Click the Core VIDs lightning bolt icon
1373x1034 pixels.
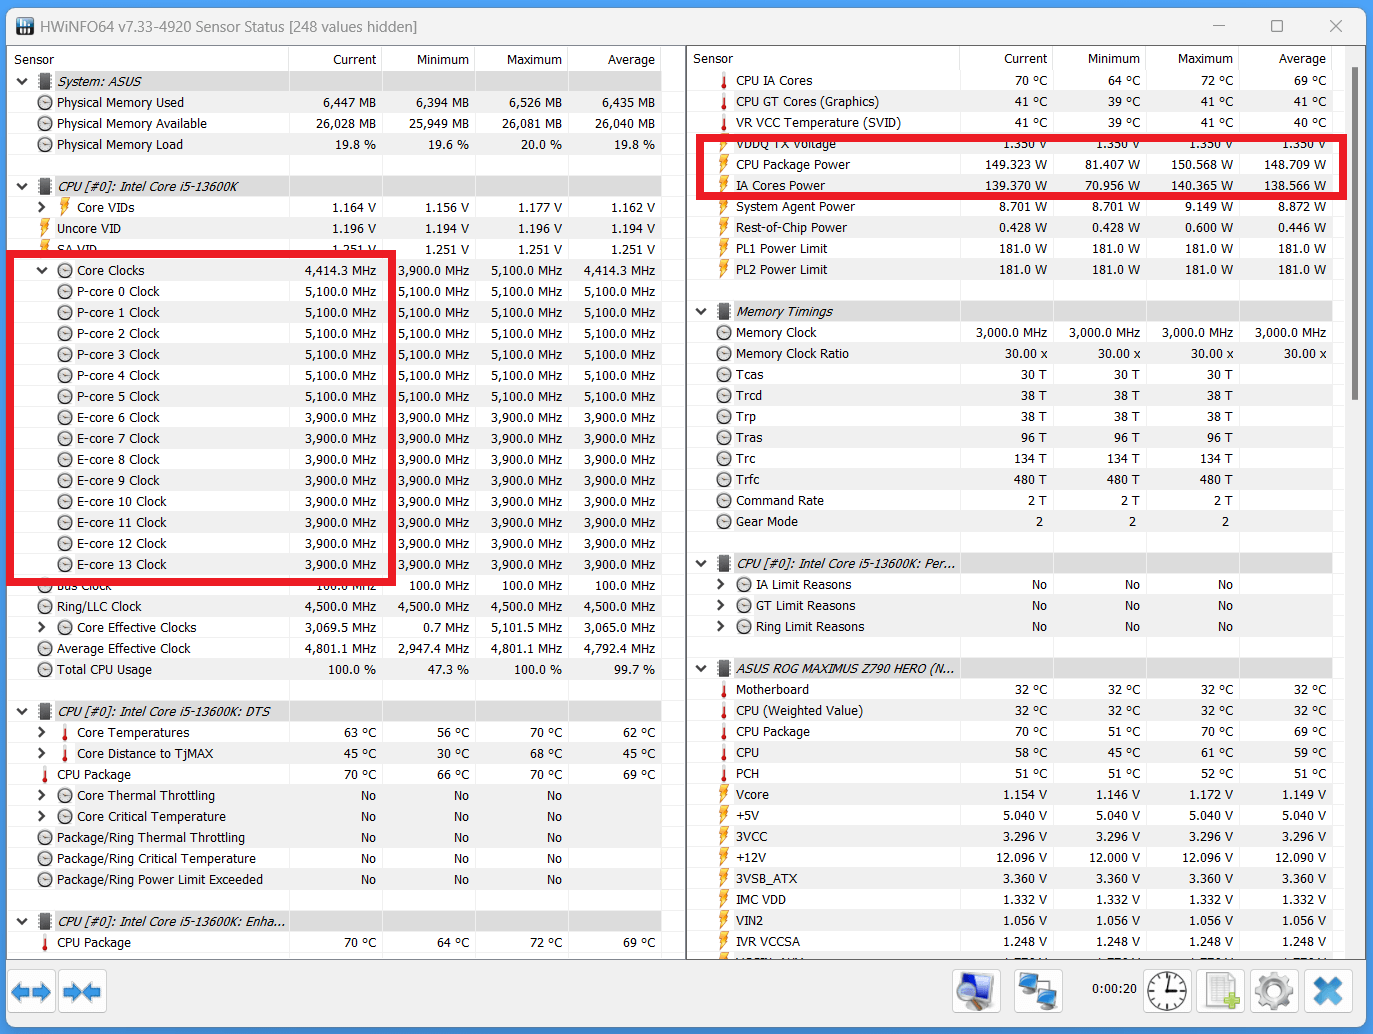point(64,207)
